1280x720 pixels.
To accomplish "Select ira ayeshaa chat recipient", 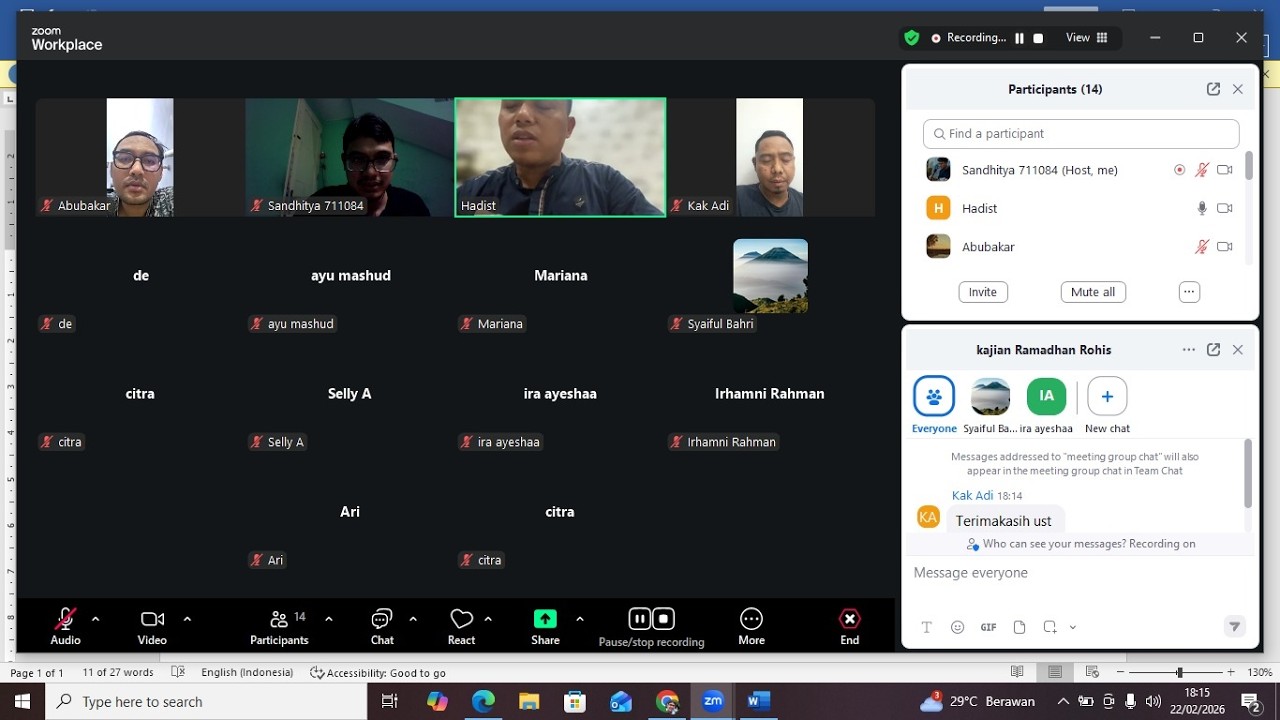I will point(1047,405).
